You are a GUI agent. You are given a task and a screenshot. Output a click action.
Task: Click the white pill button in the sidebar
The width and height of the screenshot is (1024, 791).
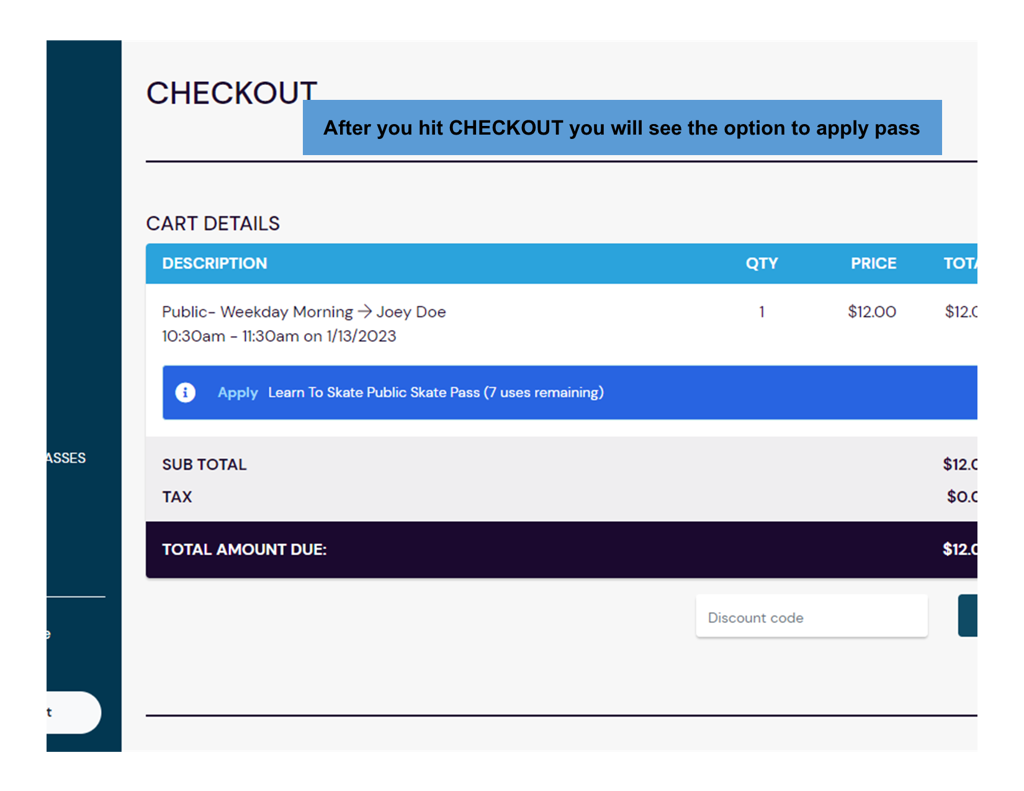pyautogui.click(x=72, y=713)
